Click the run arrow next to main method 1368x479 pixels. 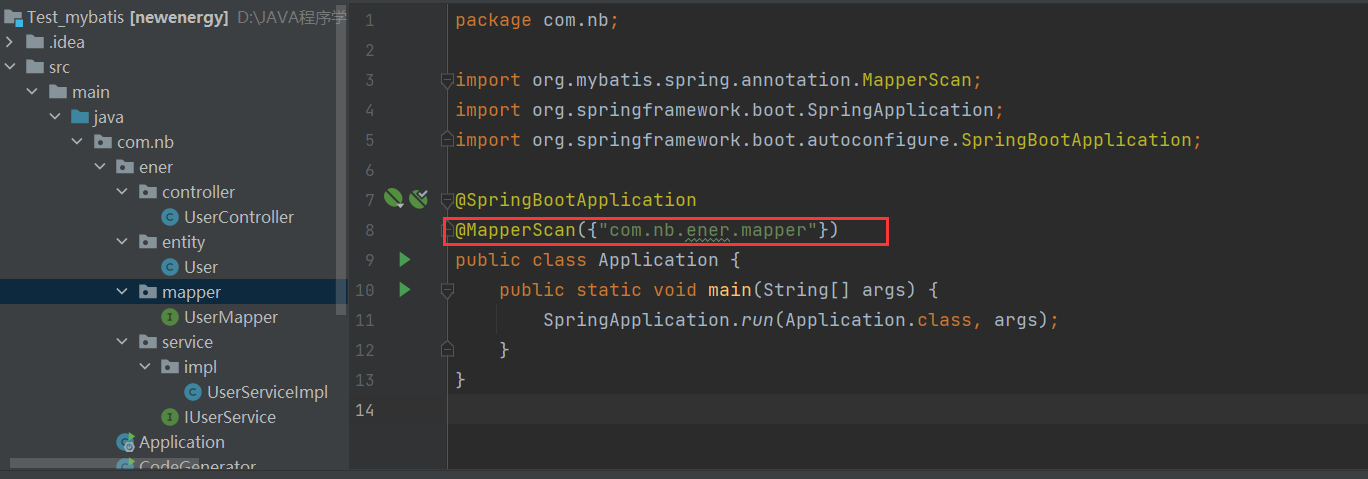404,290
